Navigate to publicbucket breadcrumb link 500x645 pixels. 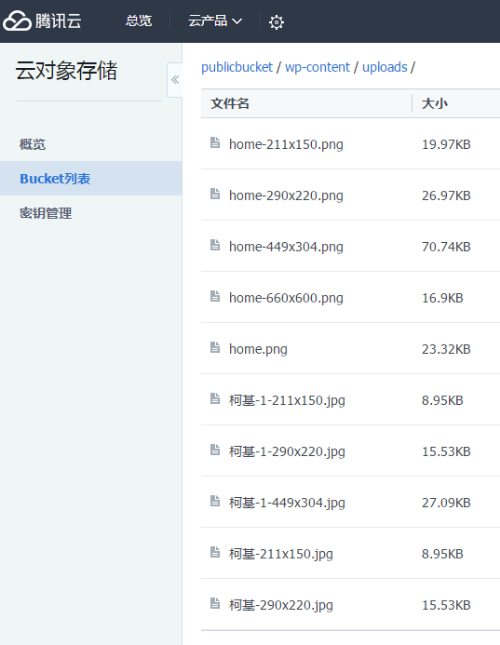[237, 67]
